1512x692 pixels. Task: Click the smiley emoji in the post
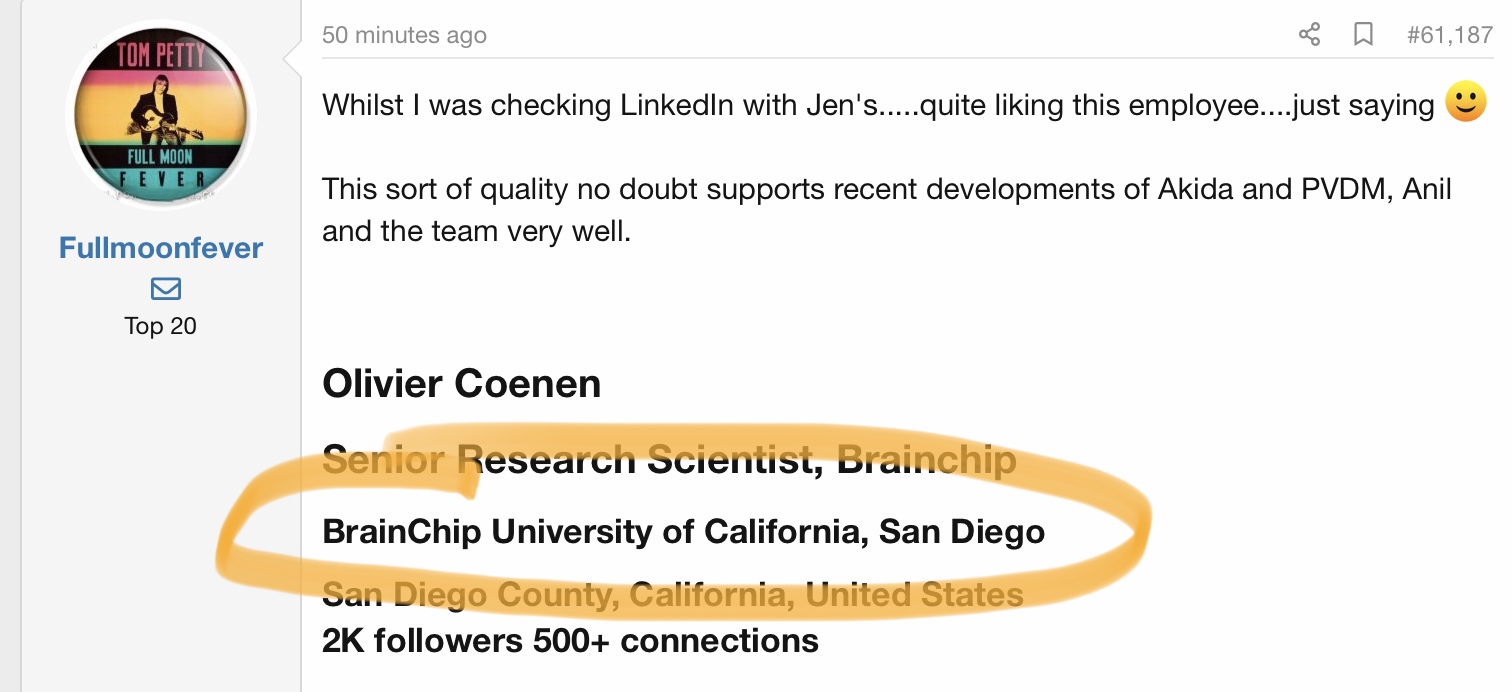pos(1466,102)
